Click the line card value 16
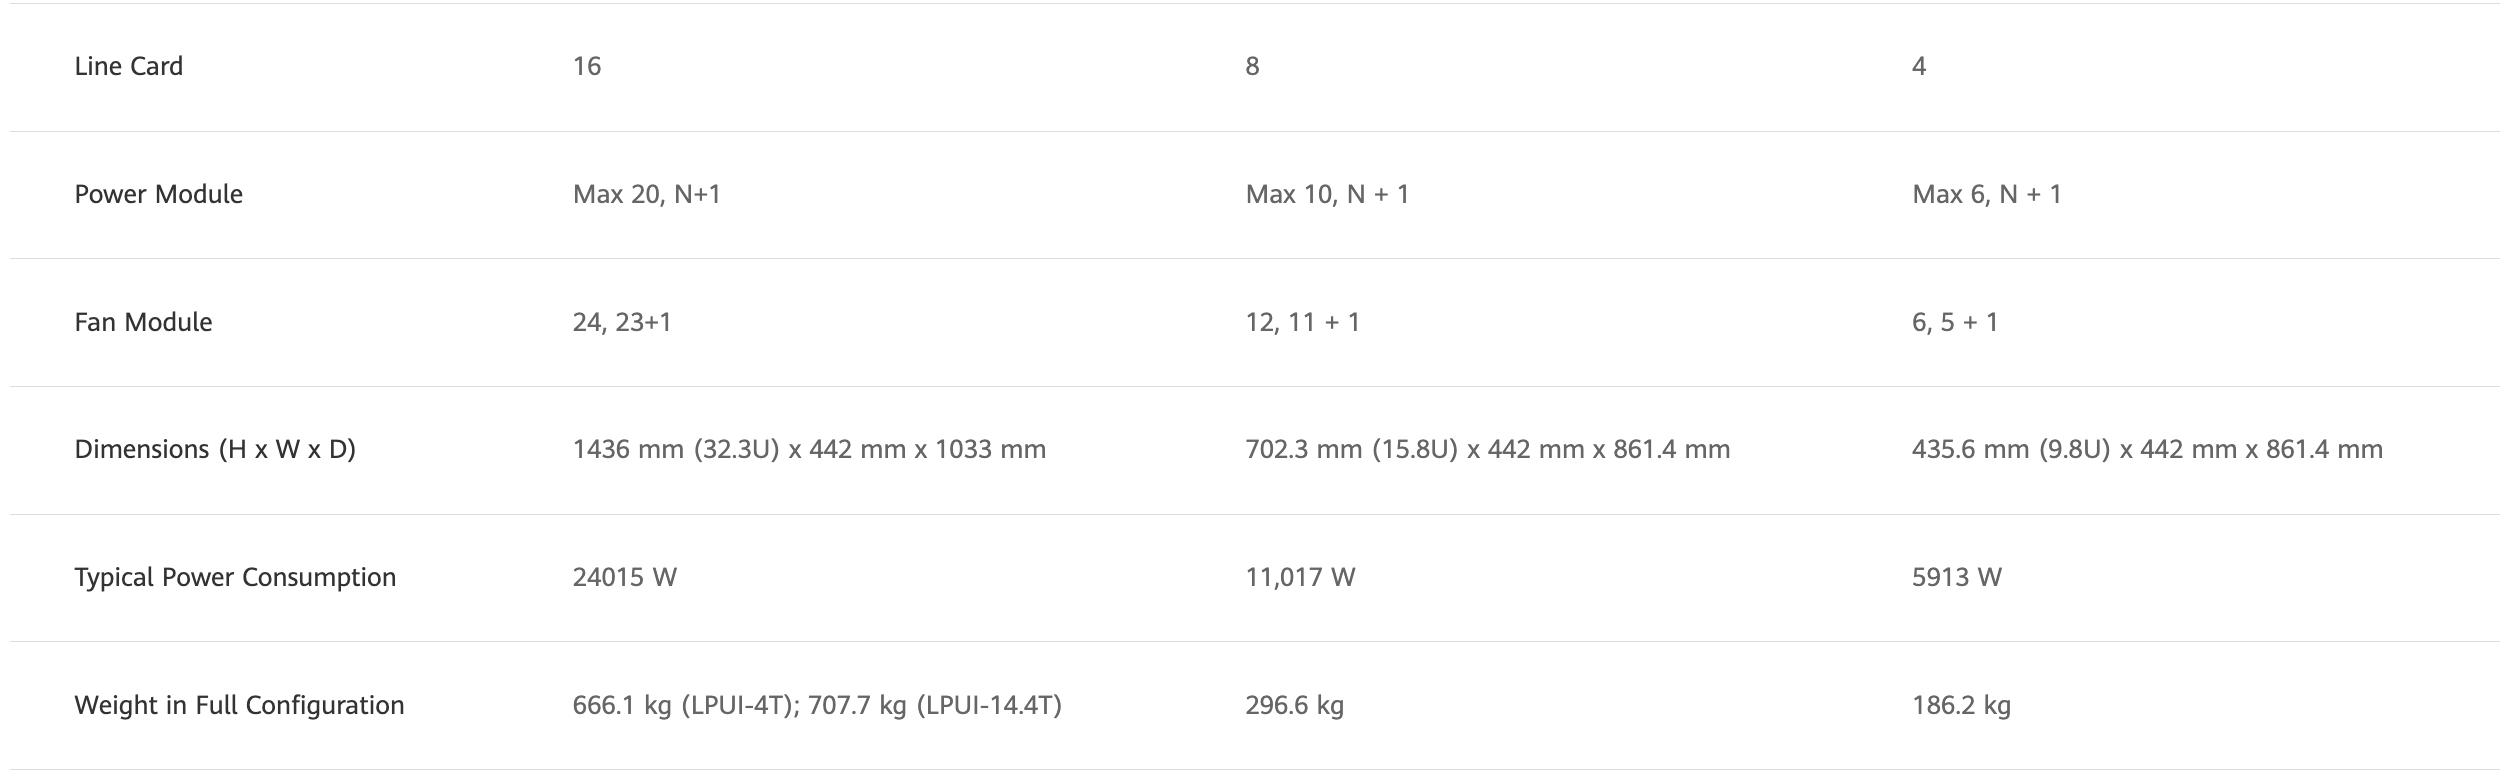The image size is (2512, 780). click(x=587, y=66)
